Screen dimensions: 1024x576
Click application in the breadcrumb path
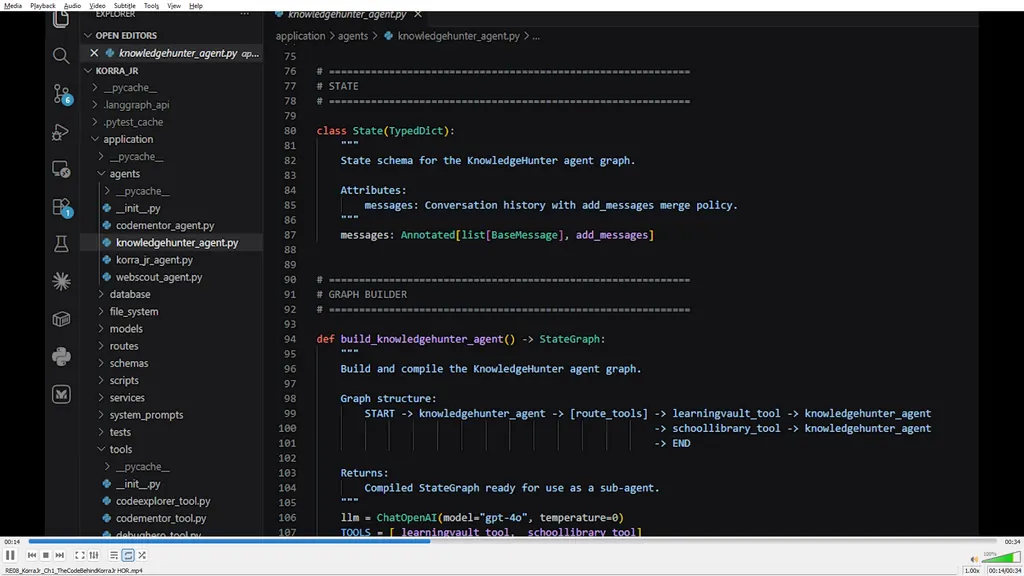(x=300, y=36)
